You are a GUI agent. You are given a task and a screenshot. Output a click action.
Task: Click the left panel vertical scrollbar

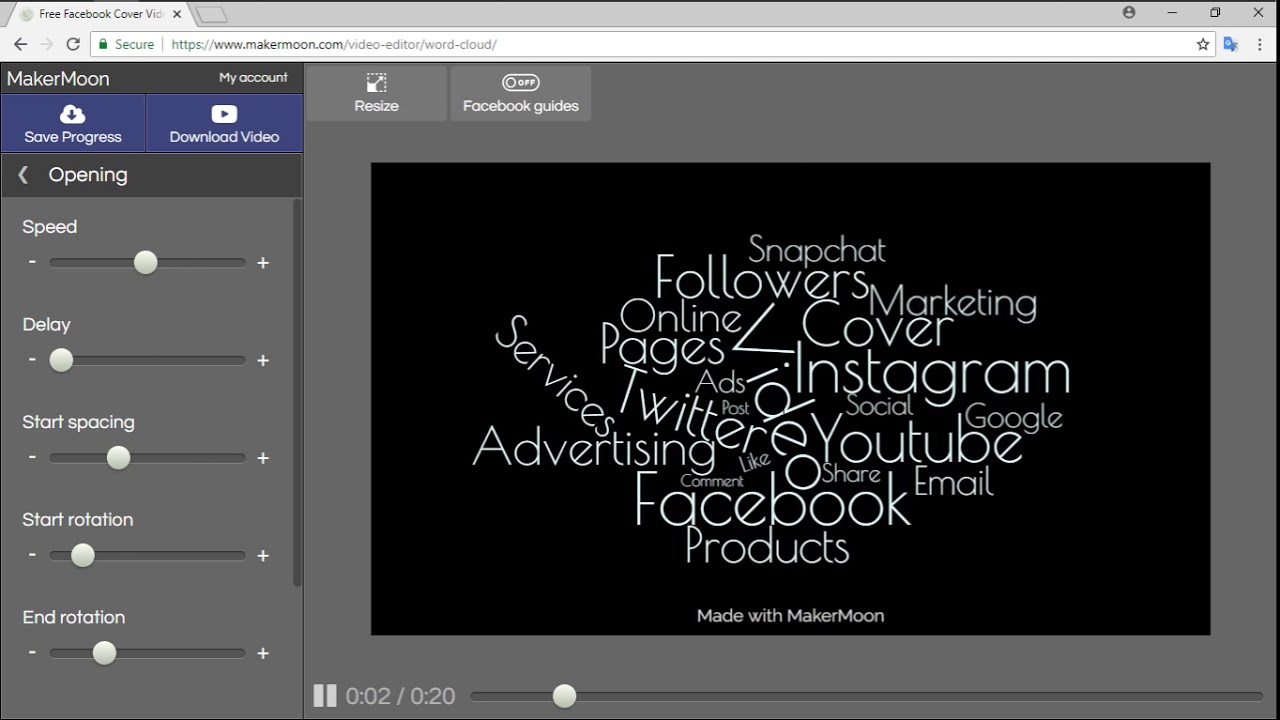(296, 392)
